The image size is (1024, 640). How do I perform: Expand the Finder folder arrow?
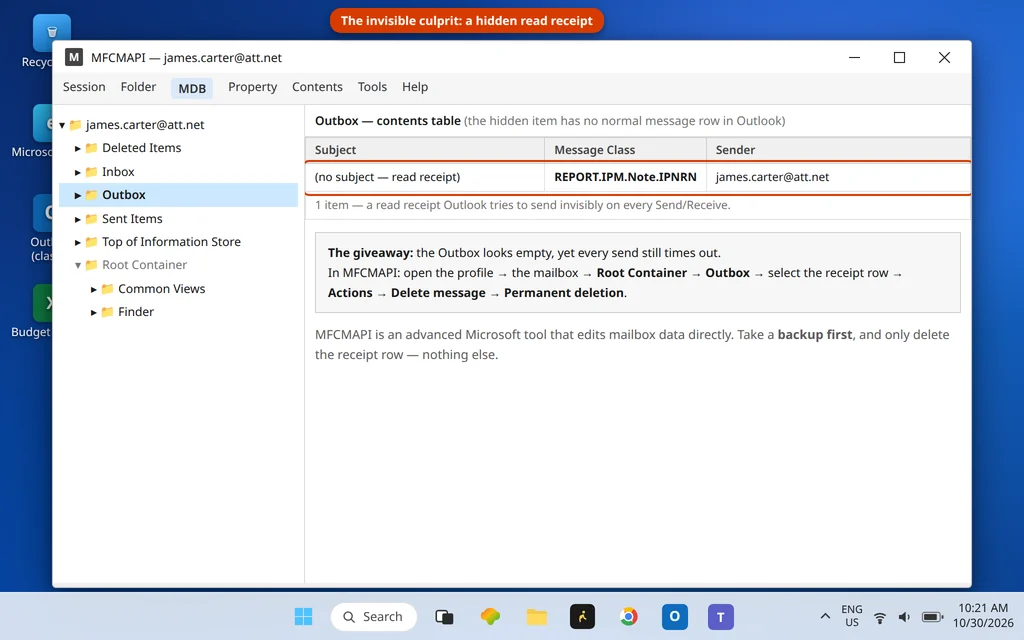(93, 312)
